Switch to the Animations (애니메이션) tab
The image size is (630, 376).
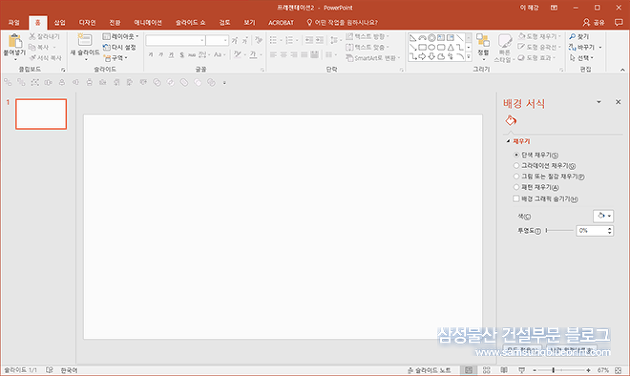(148, 22)
